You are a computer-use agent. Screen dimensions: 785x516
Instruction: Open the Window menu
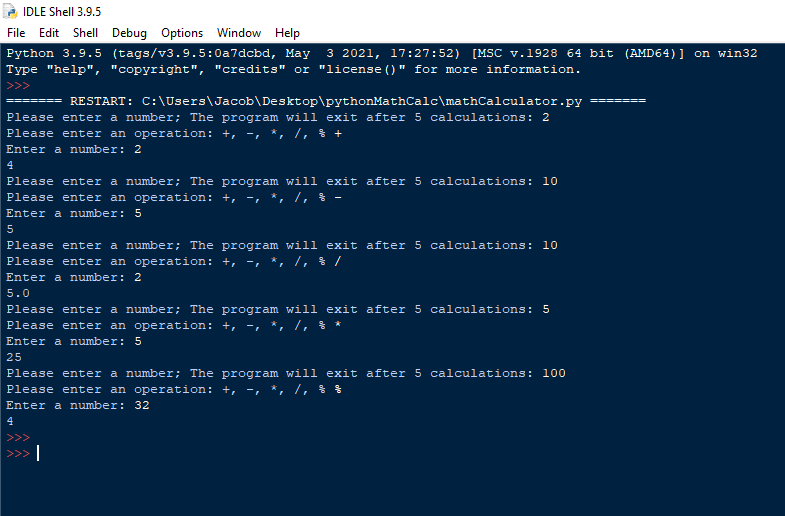[x=239, y=33]
